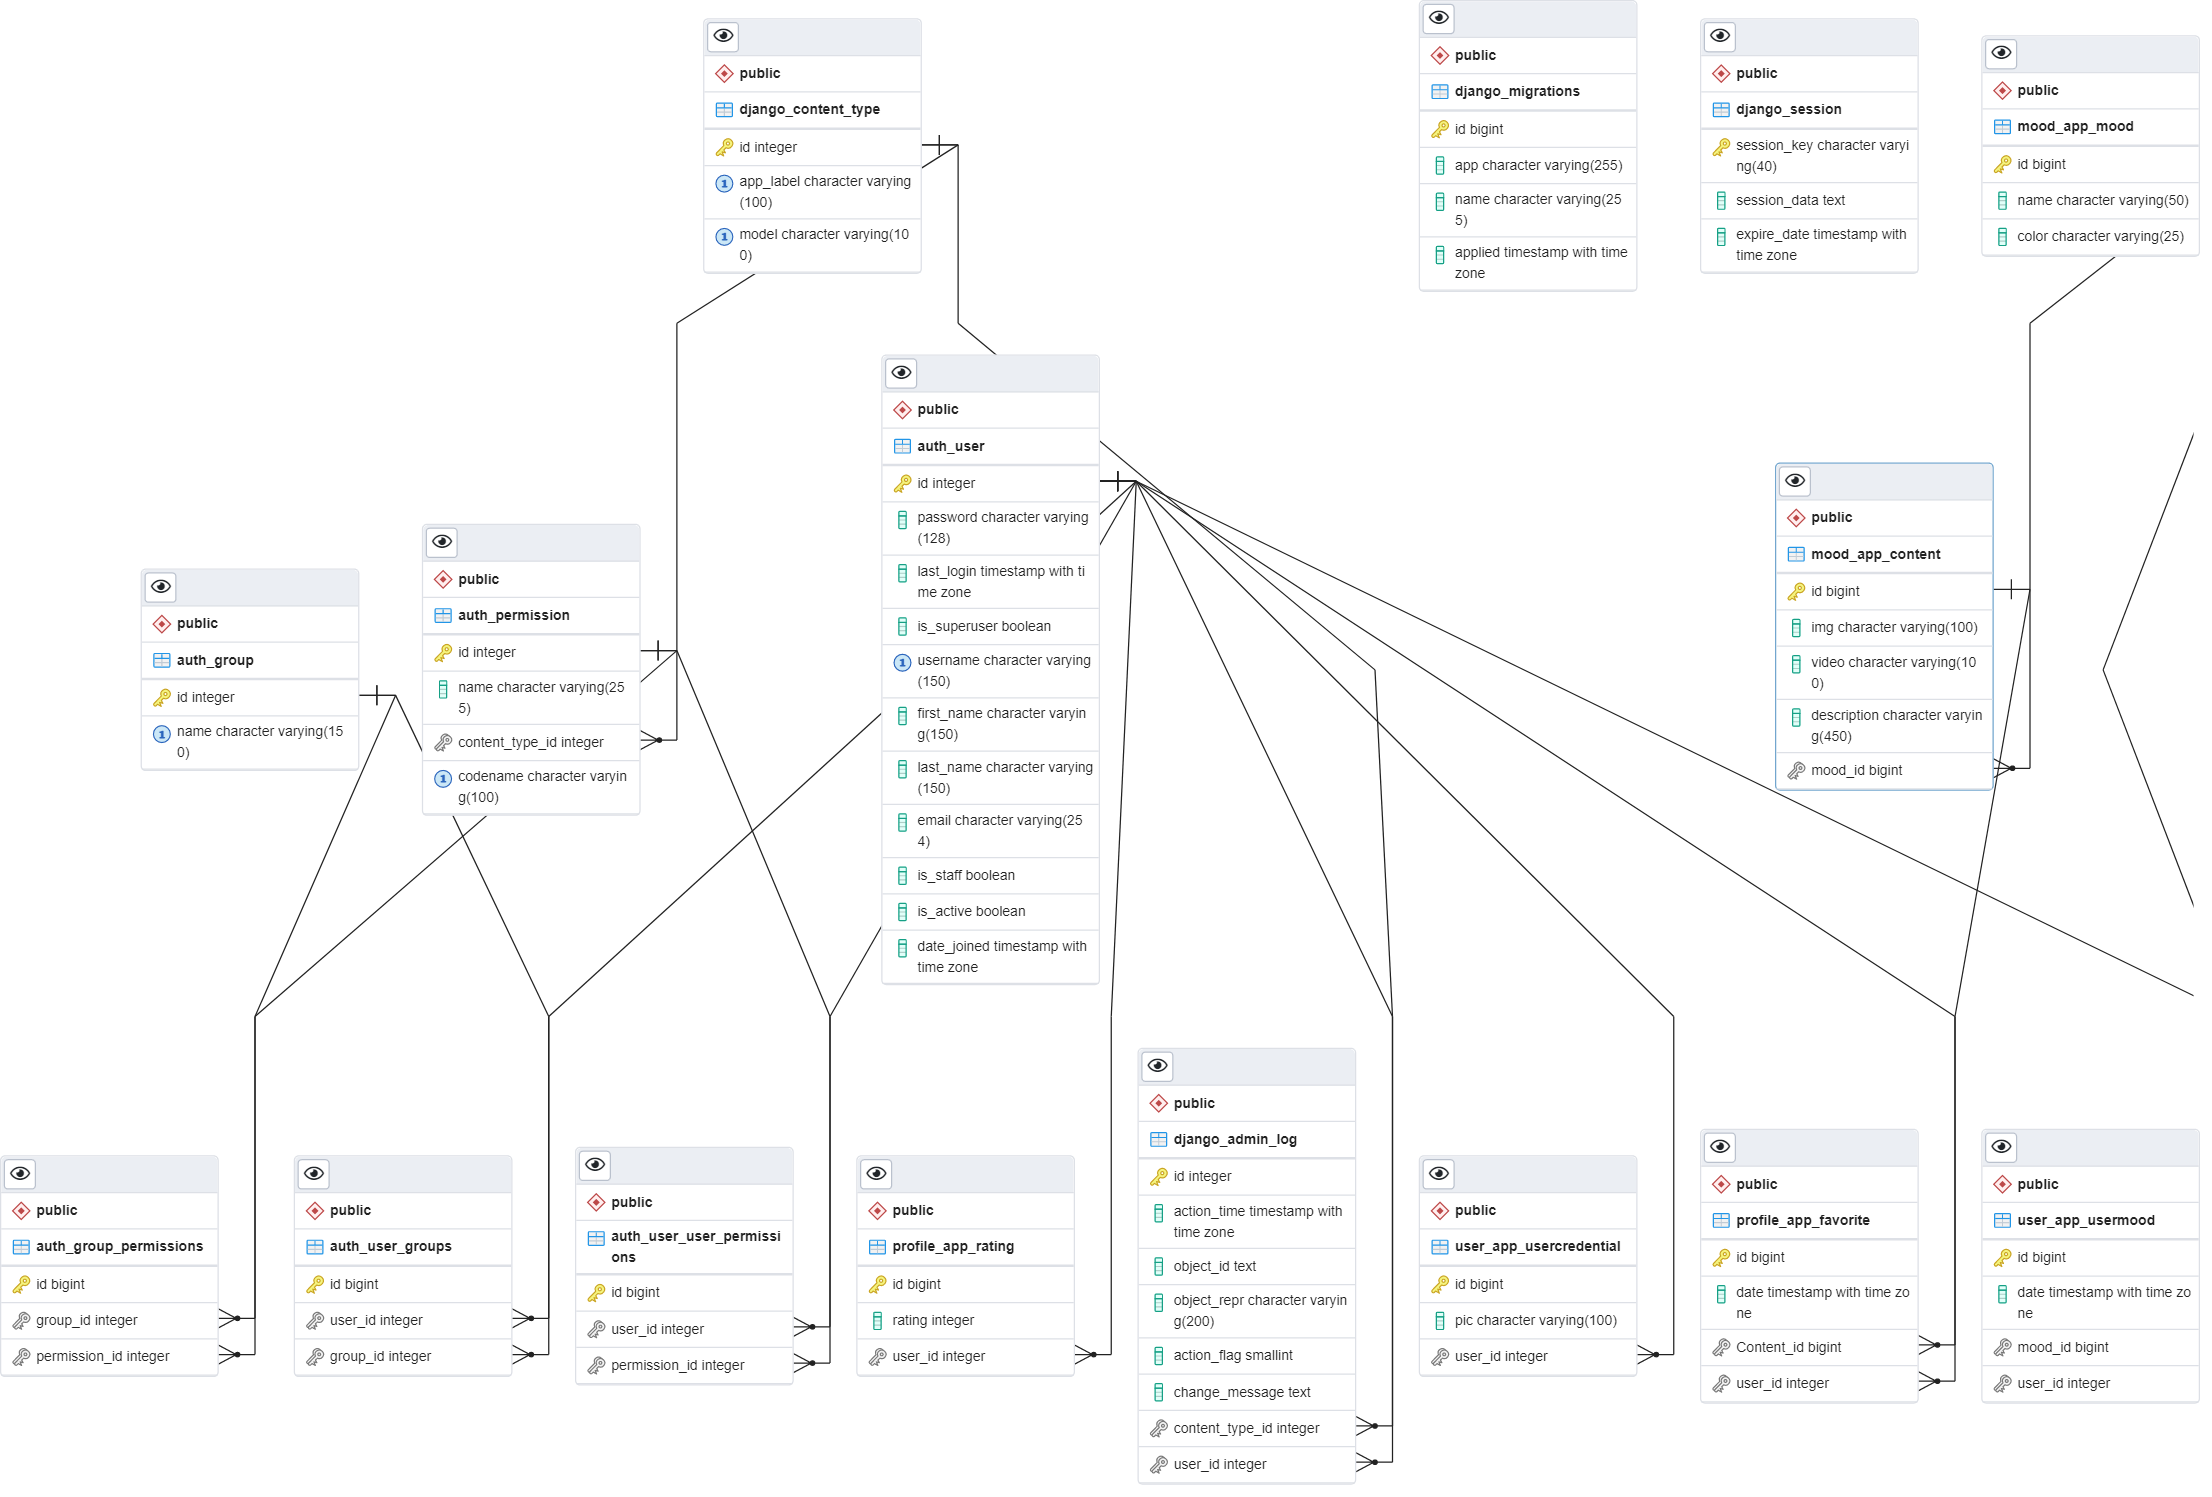Select the column icon next to color in mood_app_mood

(x=2003, y=236)
